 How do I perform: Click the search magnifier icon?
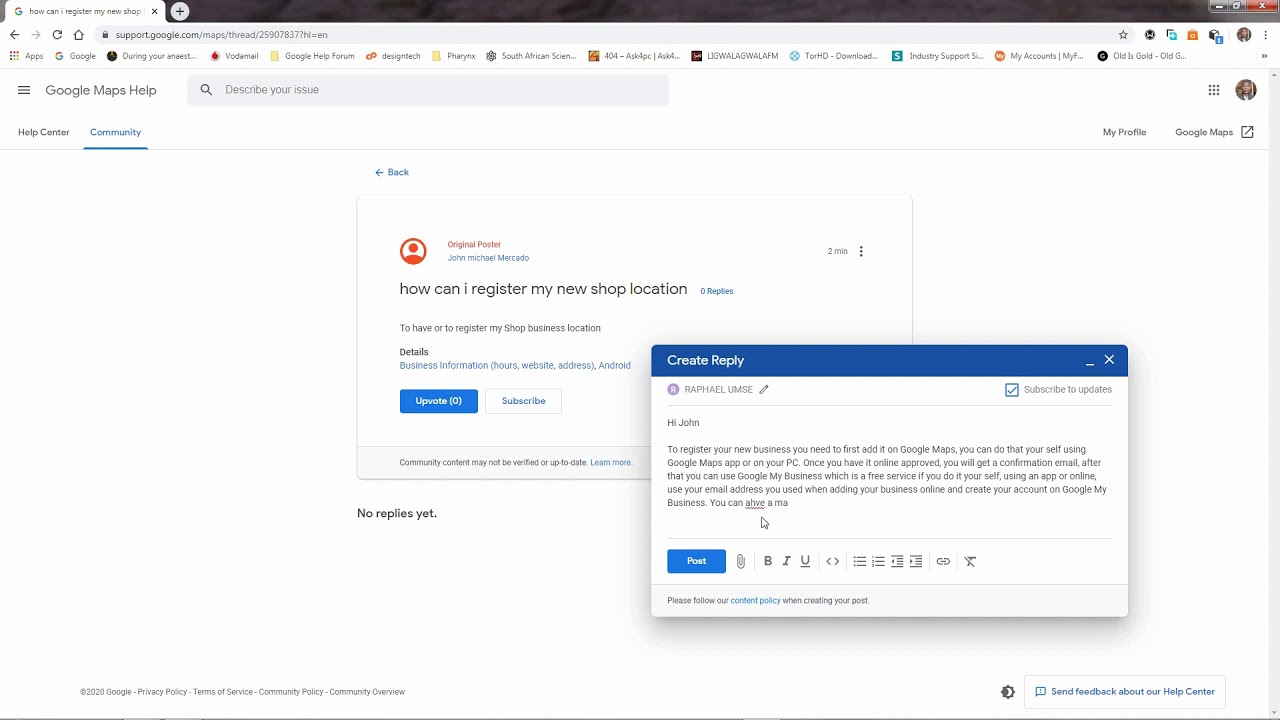coord(206,90)
